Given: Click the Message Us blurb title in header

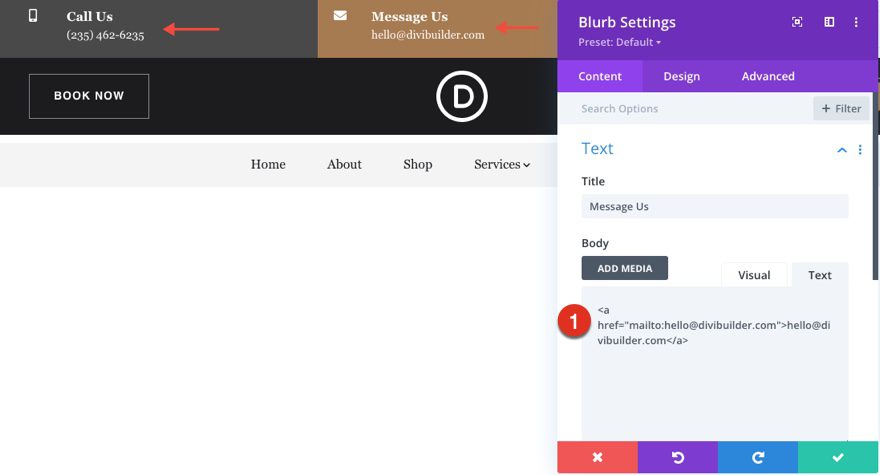Looking at the screenshot, I should [409, 17].
